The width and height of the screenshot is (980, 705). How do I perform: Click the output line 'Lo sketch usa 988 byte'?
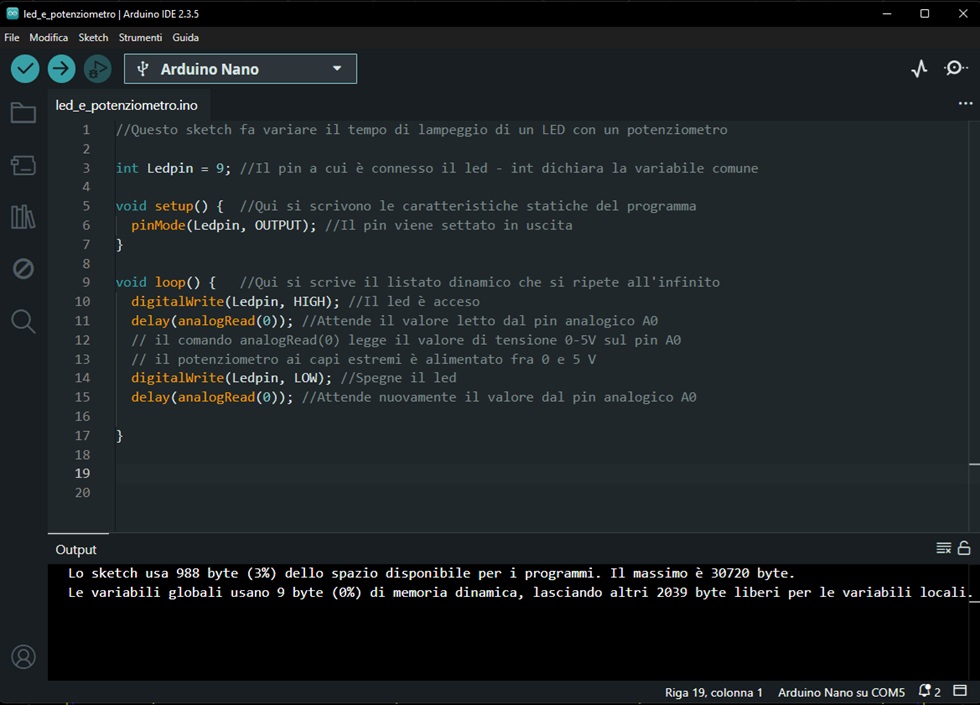[431, 573]
